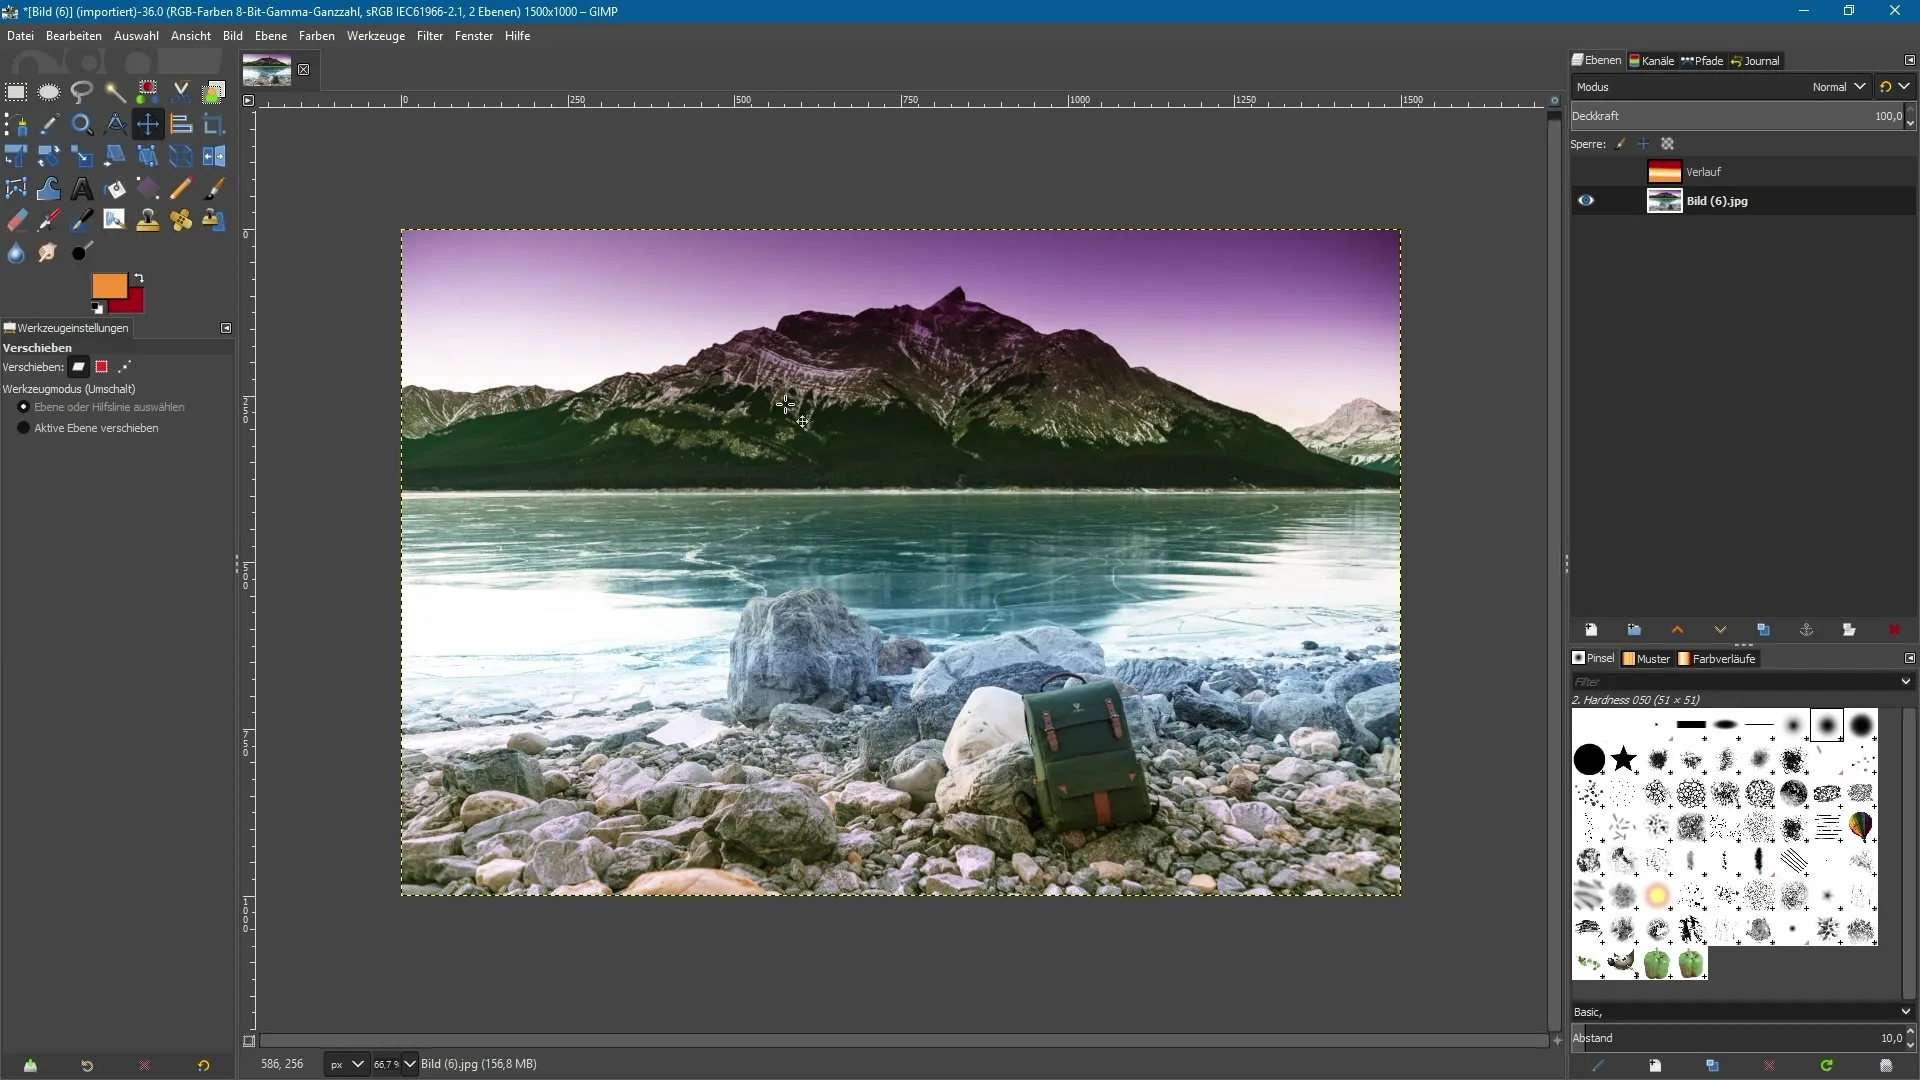Open the Filter menu
Viewport: 1920px width, 1080px height.
[430, 36]
